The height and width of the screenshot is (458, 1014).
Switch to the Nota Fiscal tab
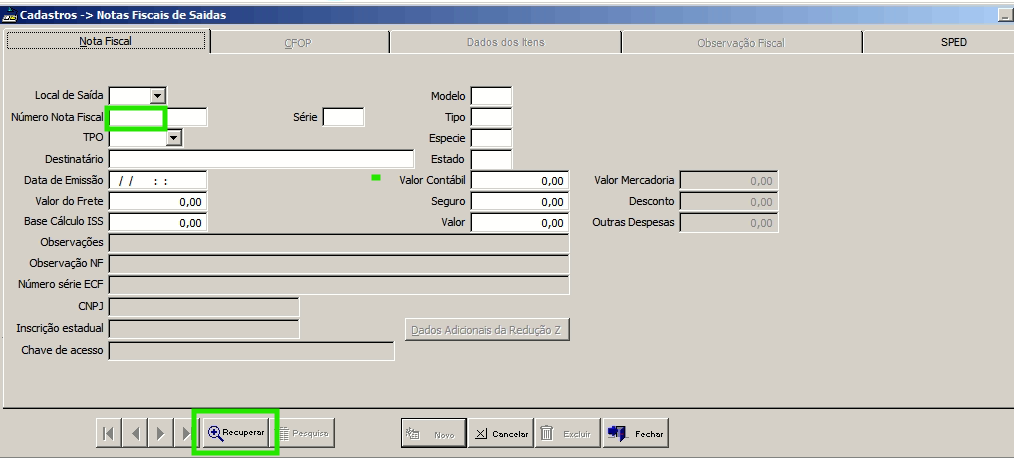(x=105, y=41)
